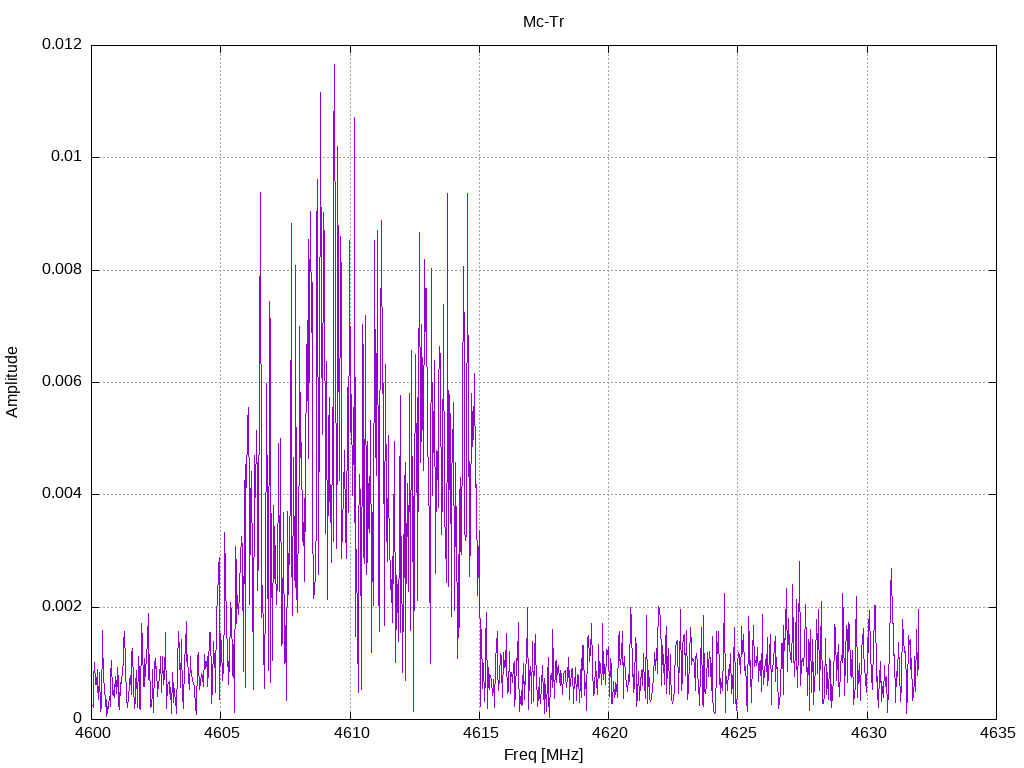Screen dimensions: 1024x768
Task: Click the x-axis tick label 4615
Action: coord(480,733)
